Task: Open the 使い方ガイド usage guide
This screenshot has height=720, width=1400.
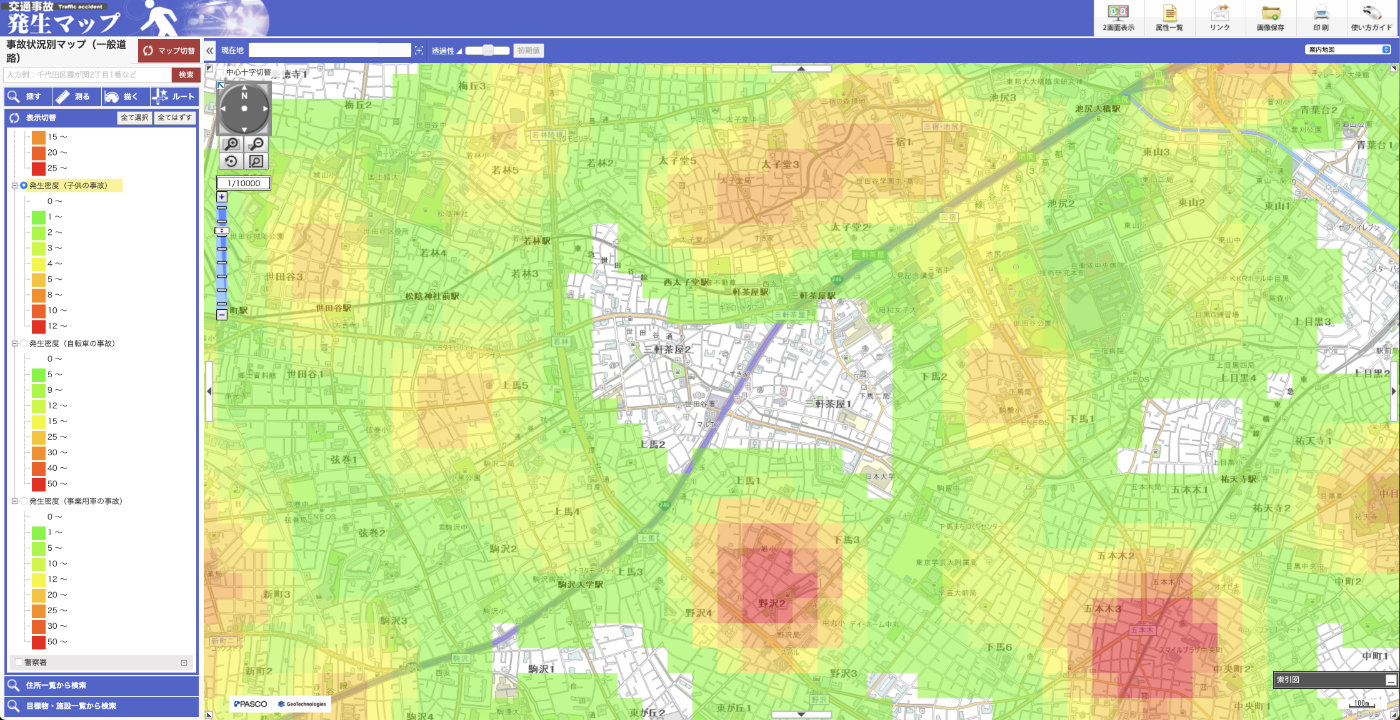Action: 1371,18
